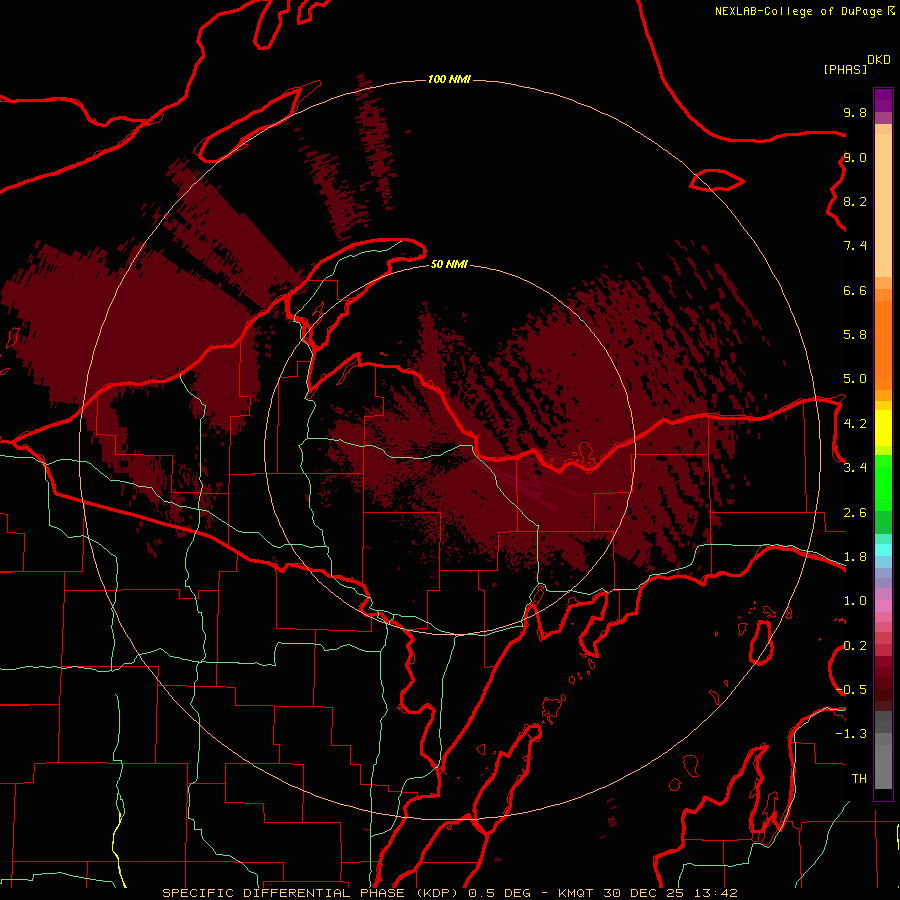This screenshot has width=900, height=900.
Task: Click the 4.2 scale value
Action: [x=855, y=424]
